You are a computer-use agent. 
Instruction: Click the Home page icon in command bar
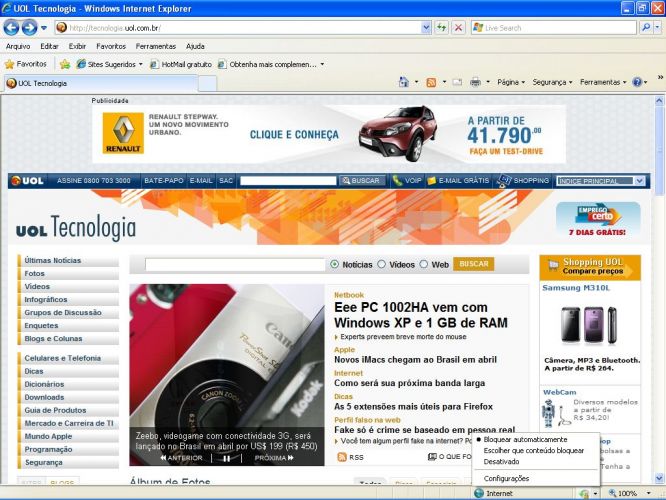404,82
